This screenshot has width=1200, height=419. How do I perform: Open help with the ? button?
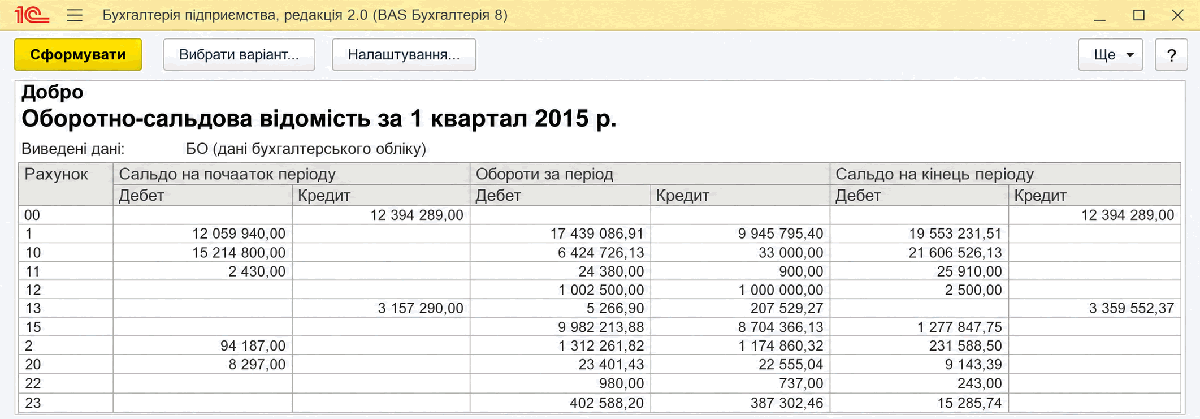(x=1170, y=55)
